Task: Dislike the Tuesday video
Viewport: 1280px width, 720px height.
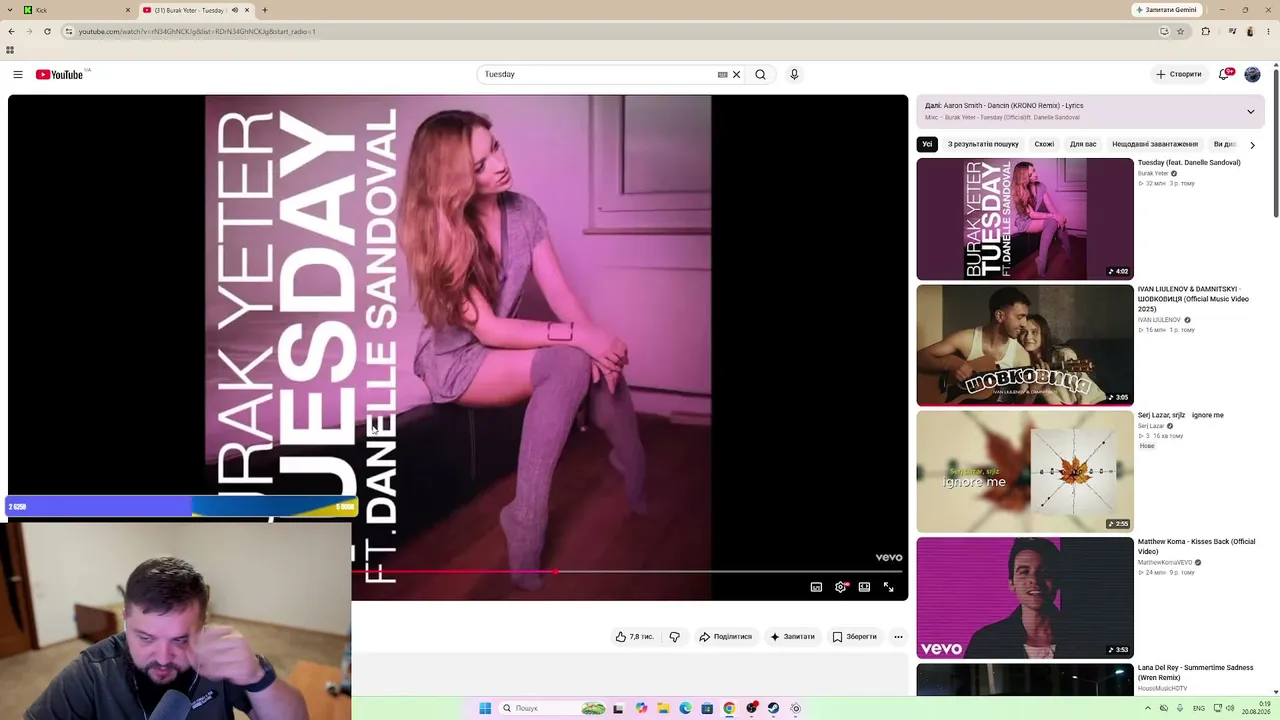Action: pyautogui.click(x=675, y=637)
